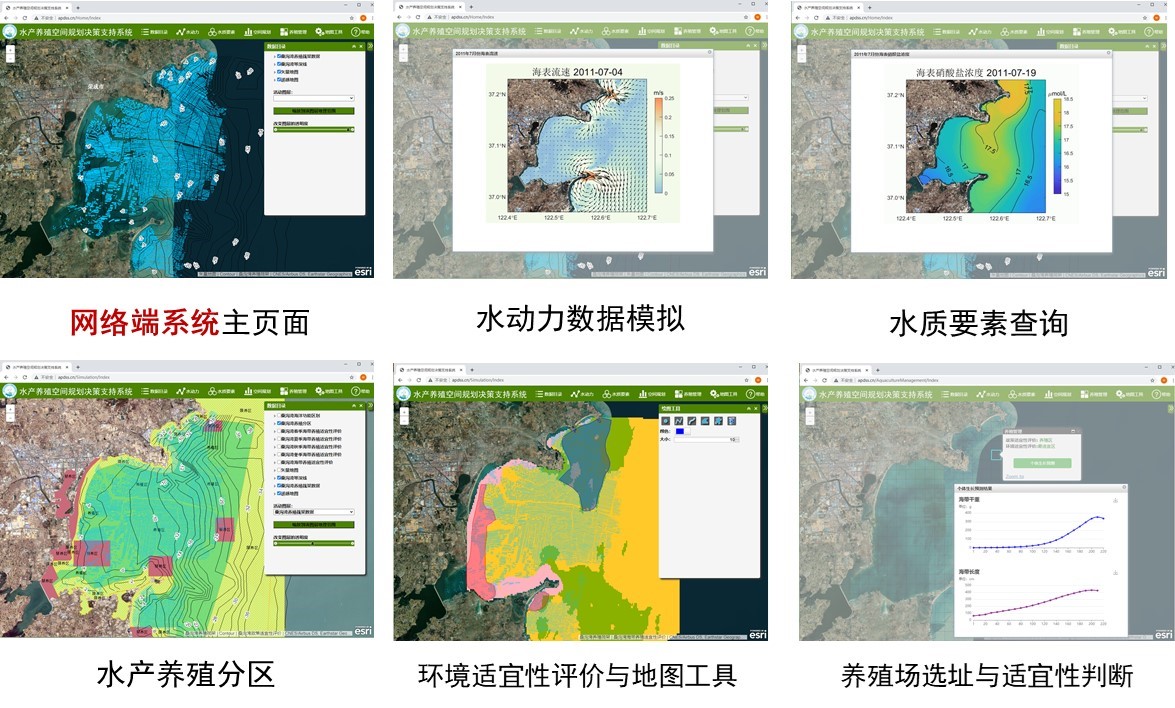Expand the 桑沟湾等深线 tree node on 网络端系统主页面
The image size is (1175, 708).
pos(273,64)
